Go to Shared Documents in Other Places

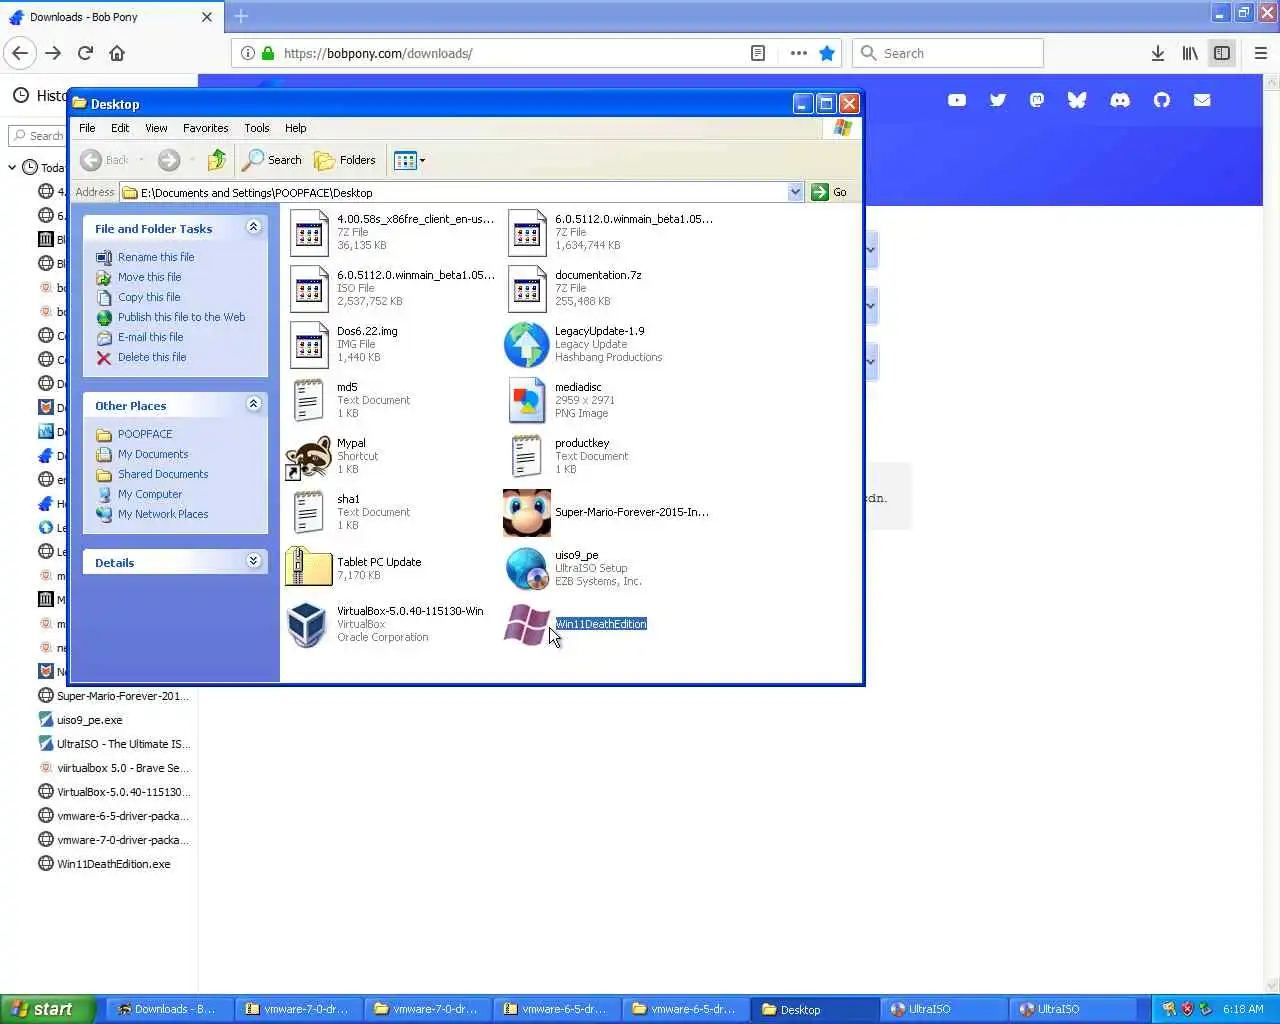point(163,474)
